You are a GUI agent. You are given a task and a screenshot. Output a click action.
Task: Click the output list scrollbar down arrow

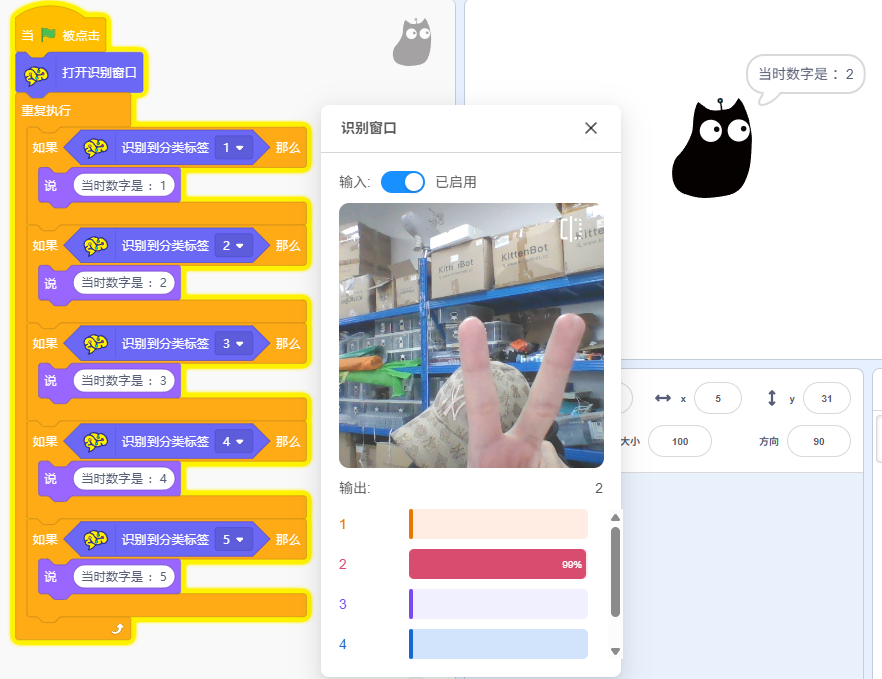point(615,651)
